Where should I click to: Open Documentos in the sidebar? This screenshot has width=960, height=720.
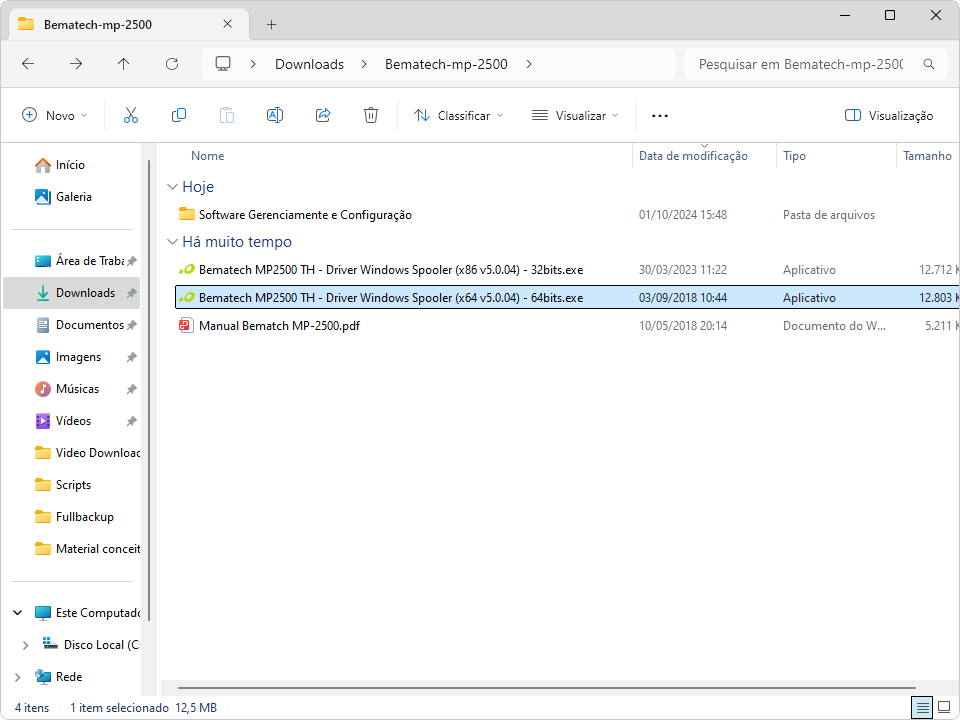click(79, 324)
